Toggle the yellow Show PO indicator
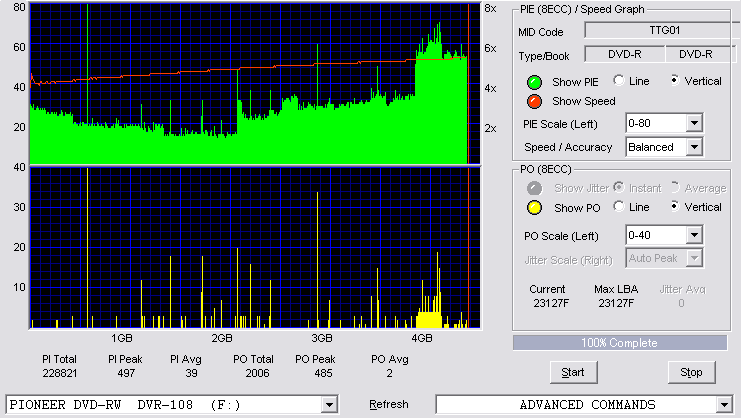The image size is (741, 418). (x=534, y=208)
